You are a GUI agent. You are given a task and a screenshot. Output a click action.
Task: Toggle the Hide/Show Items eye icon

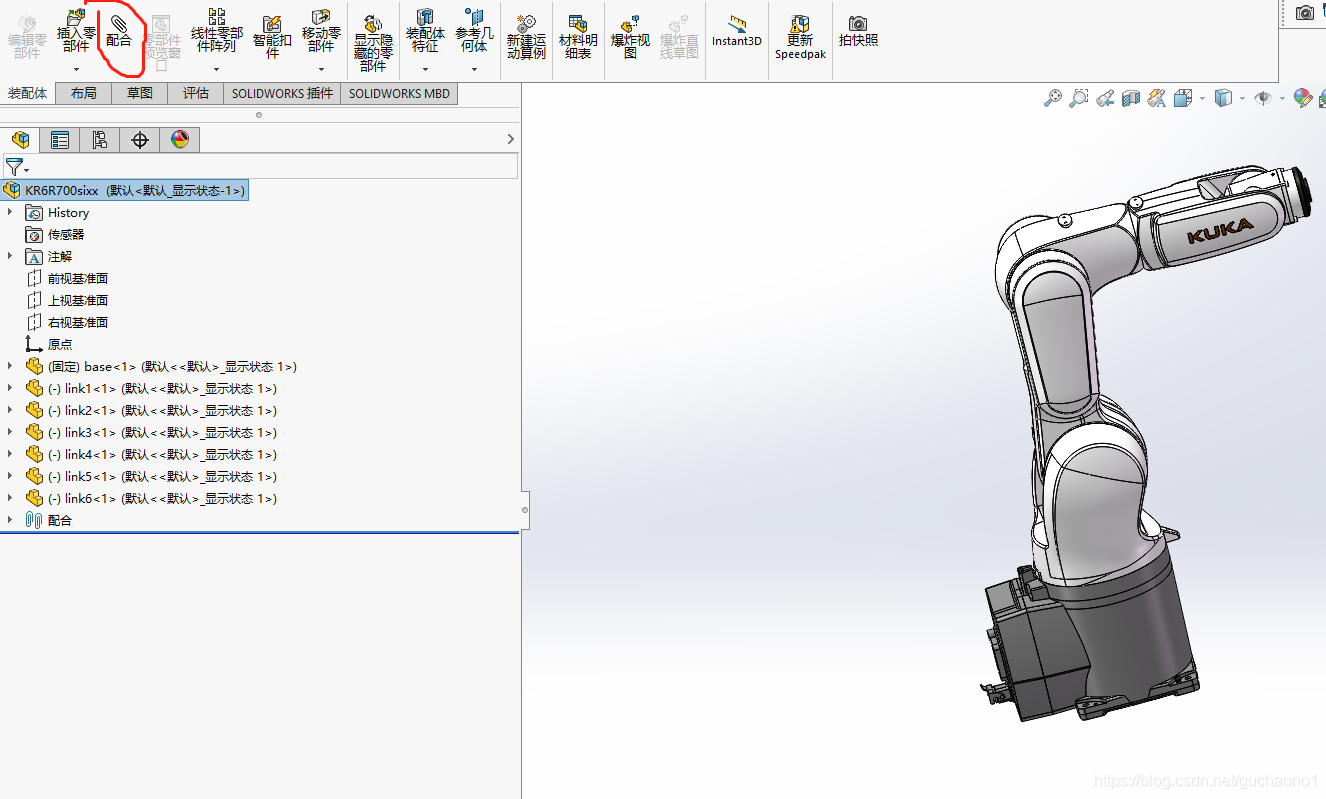tap(1264, 98)
